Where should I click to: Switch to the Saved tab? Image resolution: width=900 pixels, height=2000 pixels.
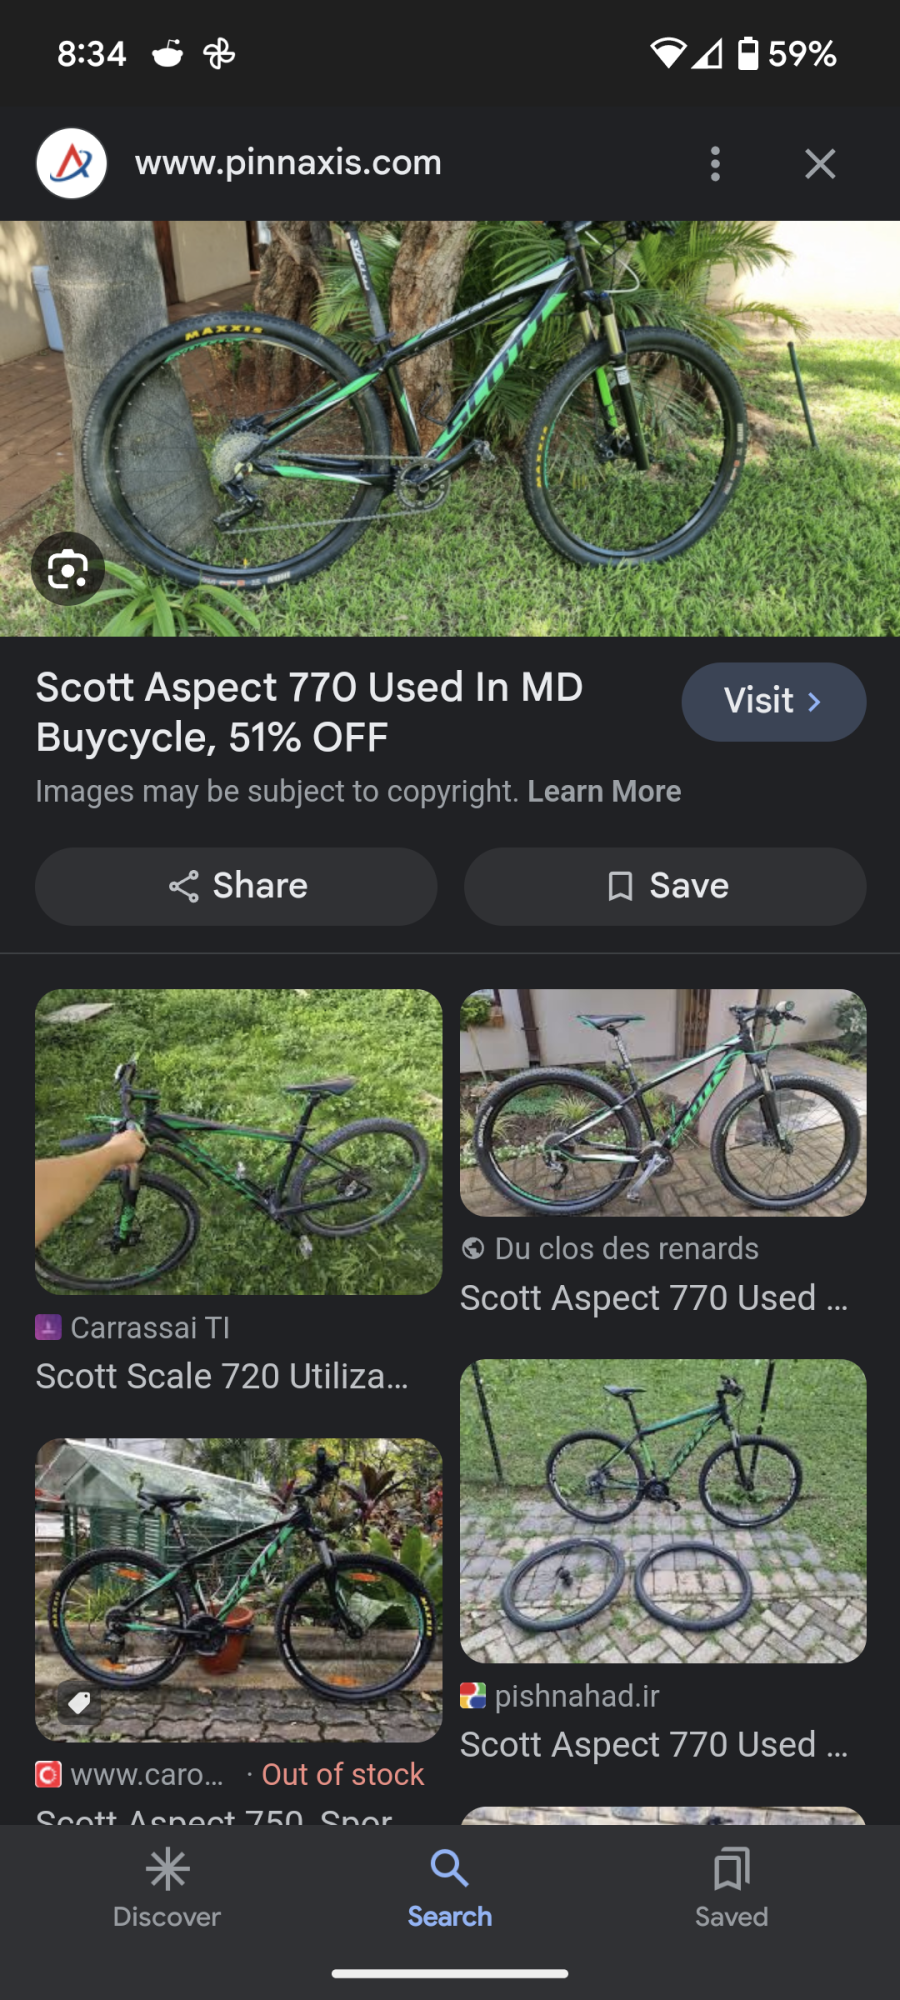click(731, 1888)
